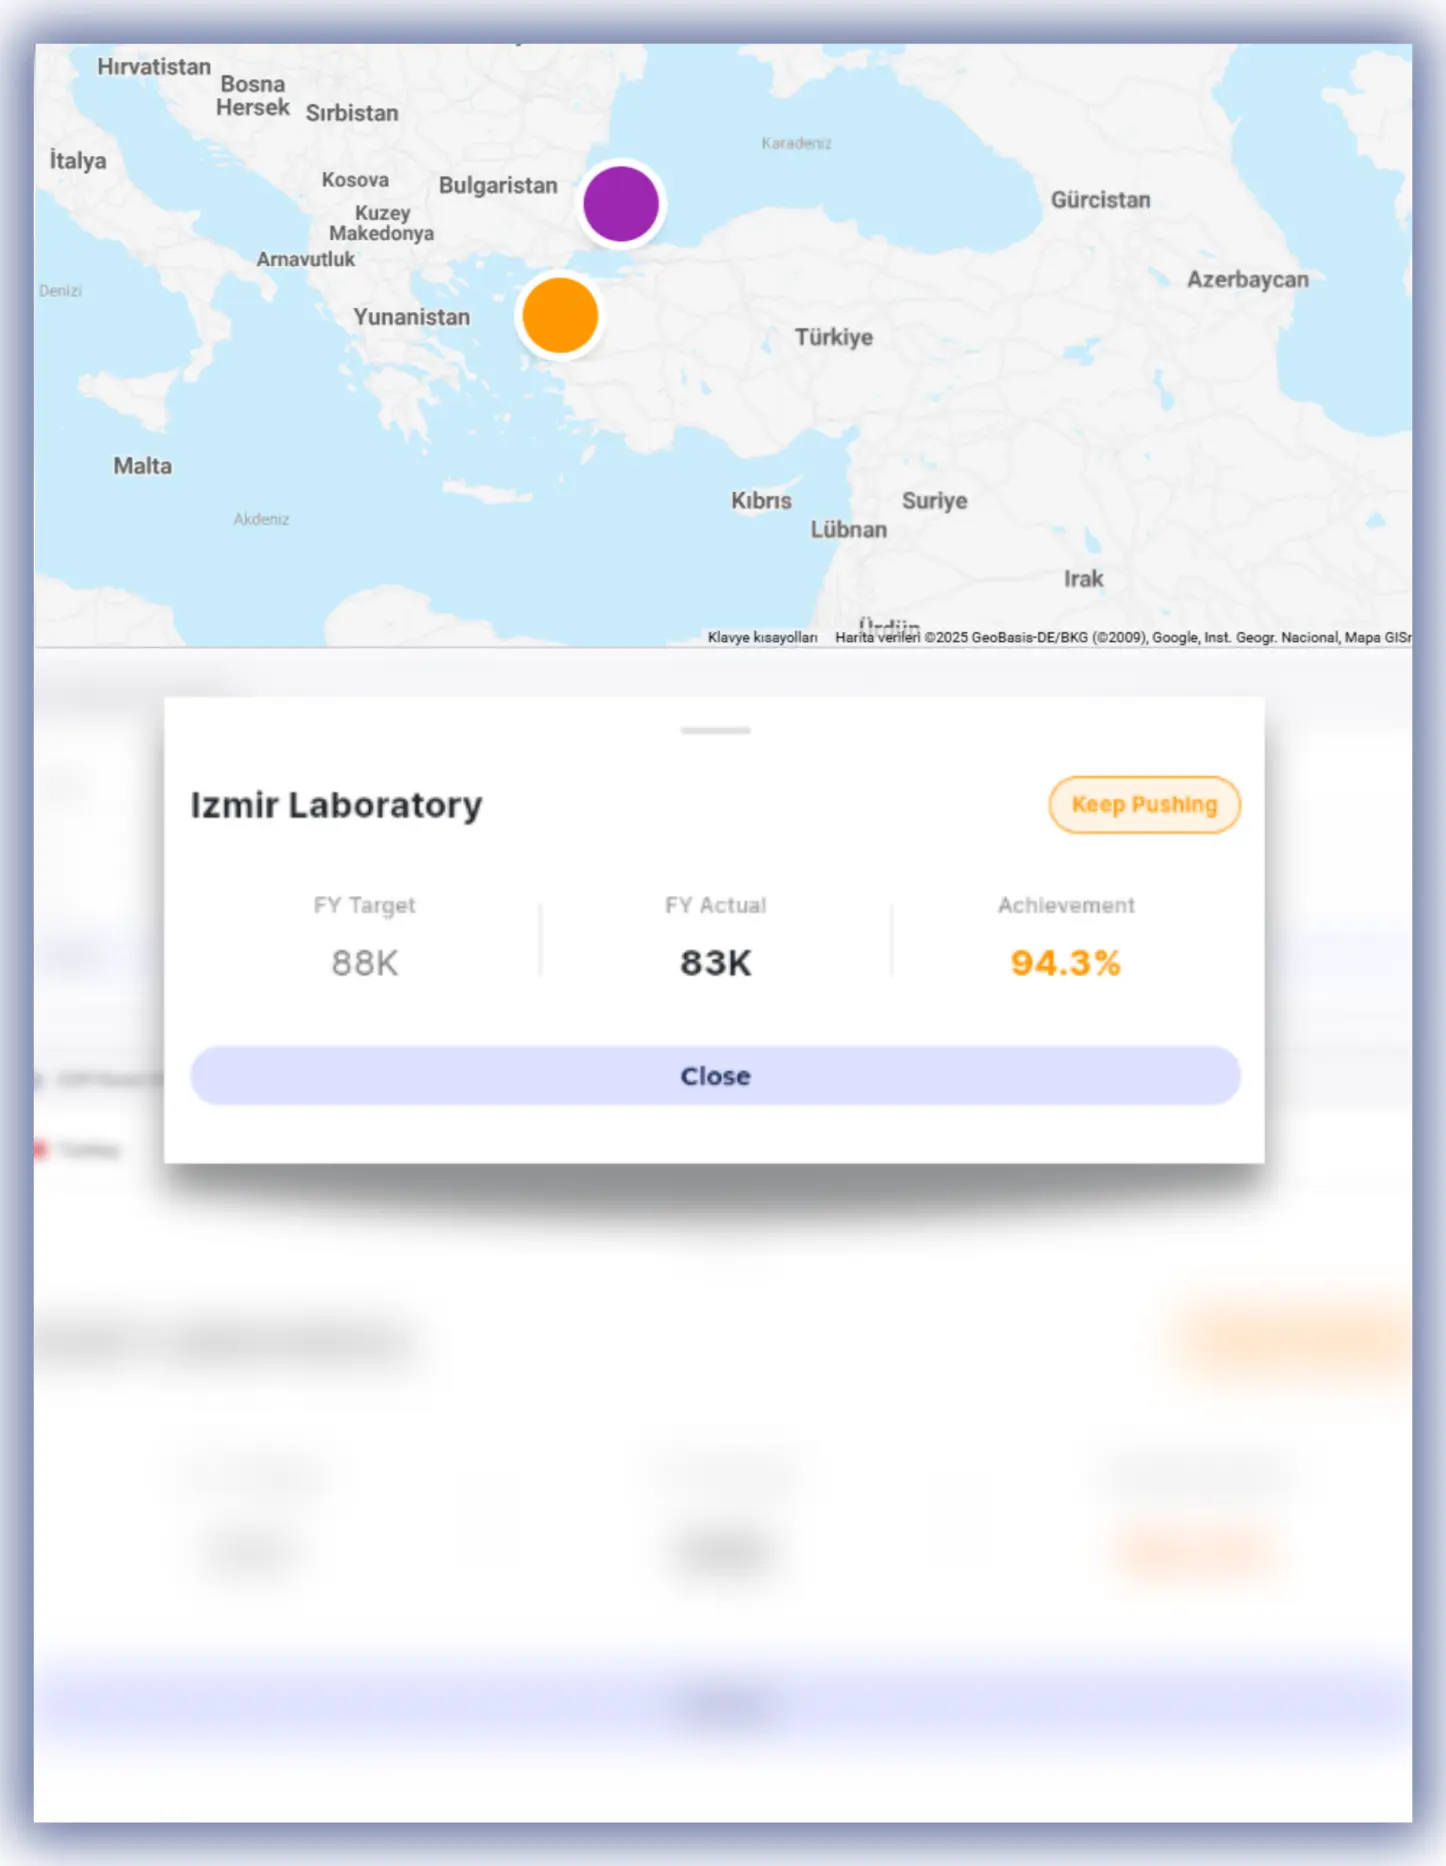The width and height of the screenshot is (1446, 1866).
Task: Click the Yunanistan label on the map
Action: [413, 316]
